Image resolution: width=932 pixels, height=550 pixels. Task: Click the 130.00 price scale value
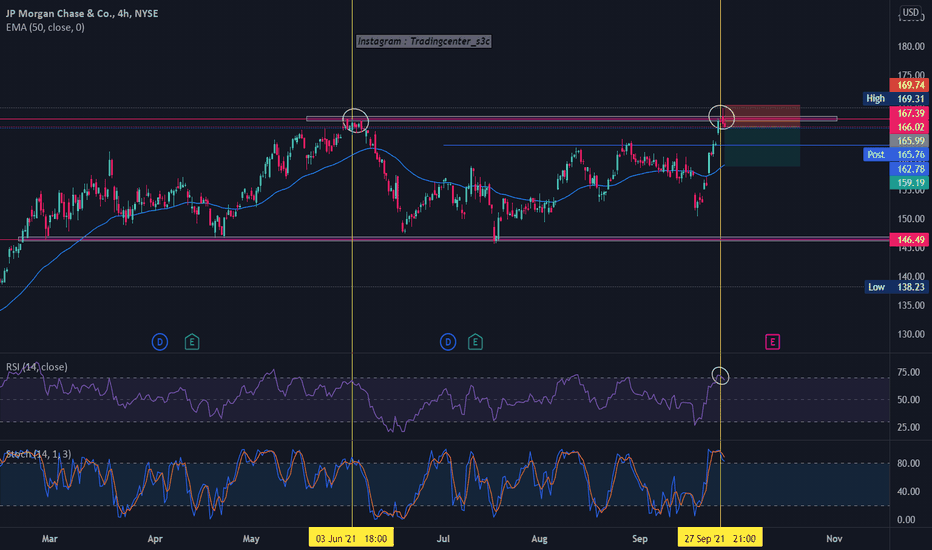[x=911, y=334]
